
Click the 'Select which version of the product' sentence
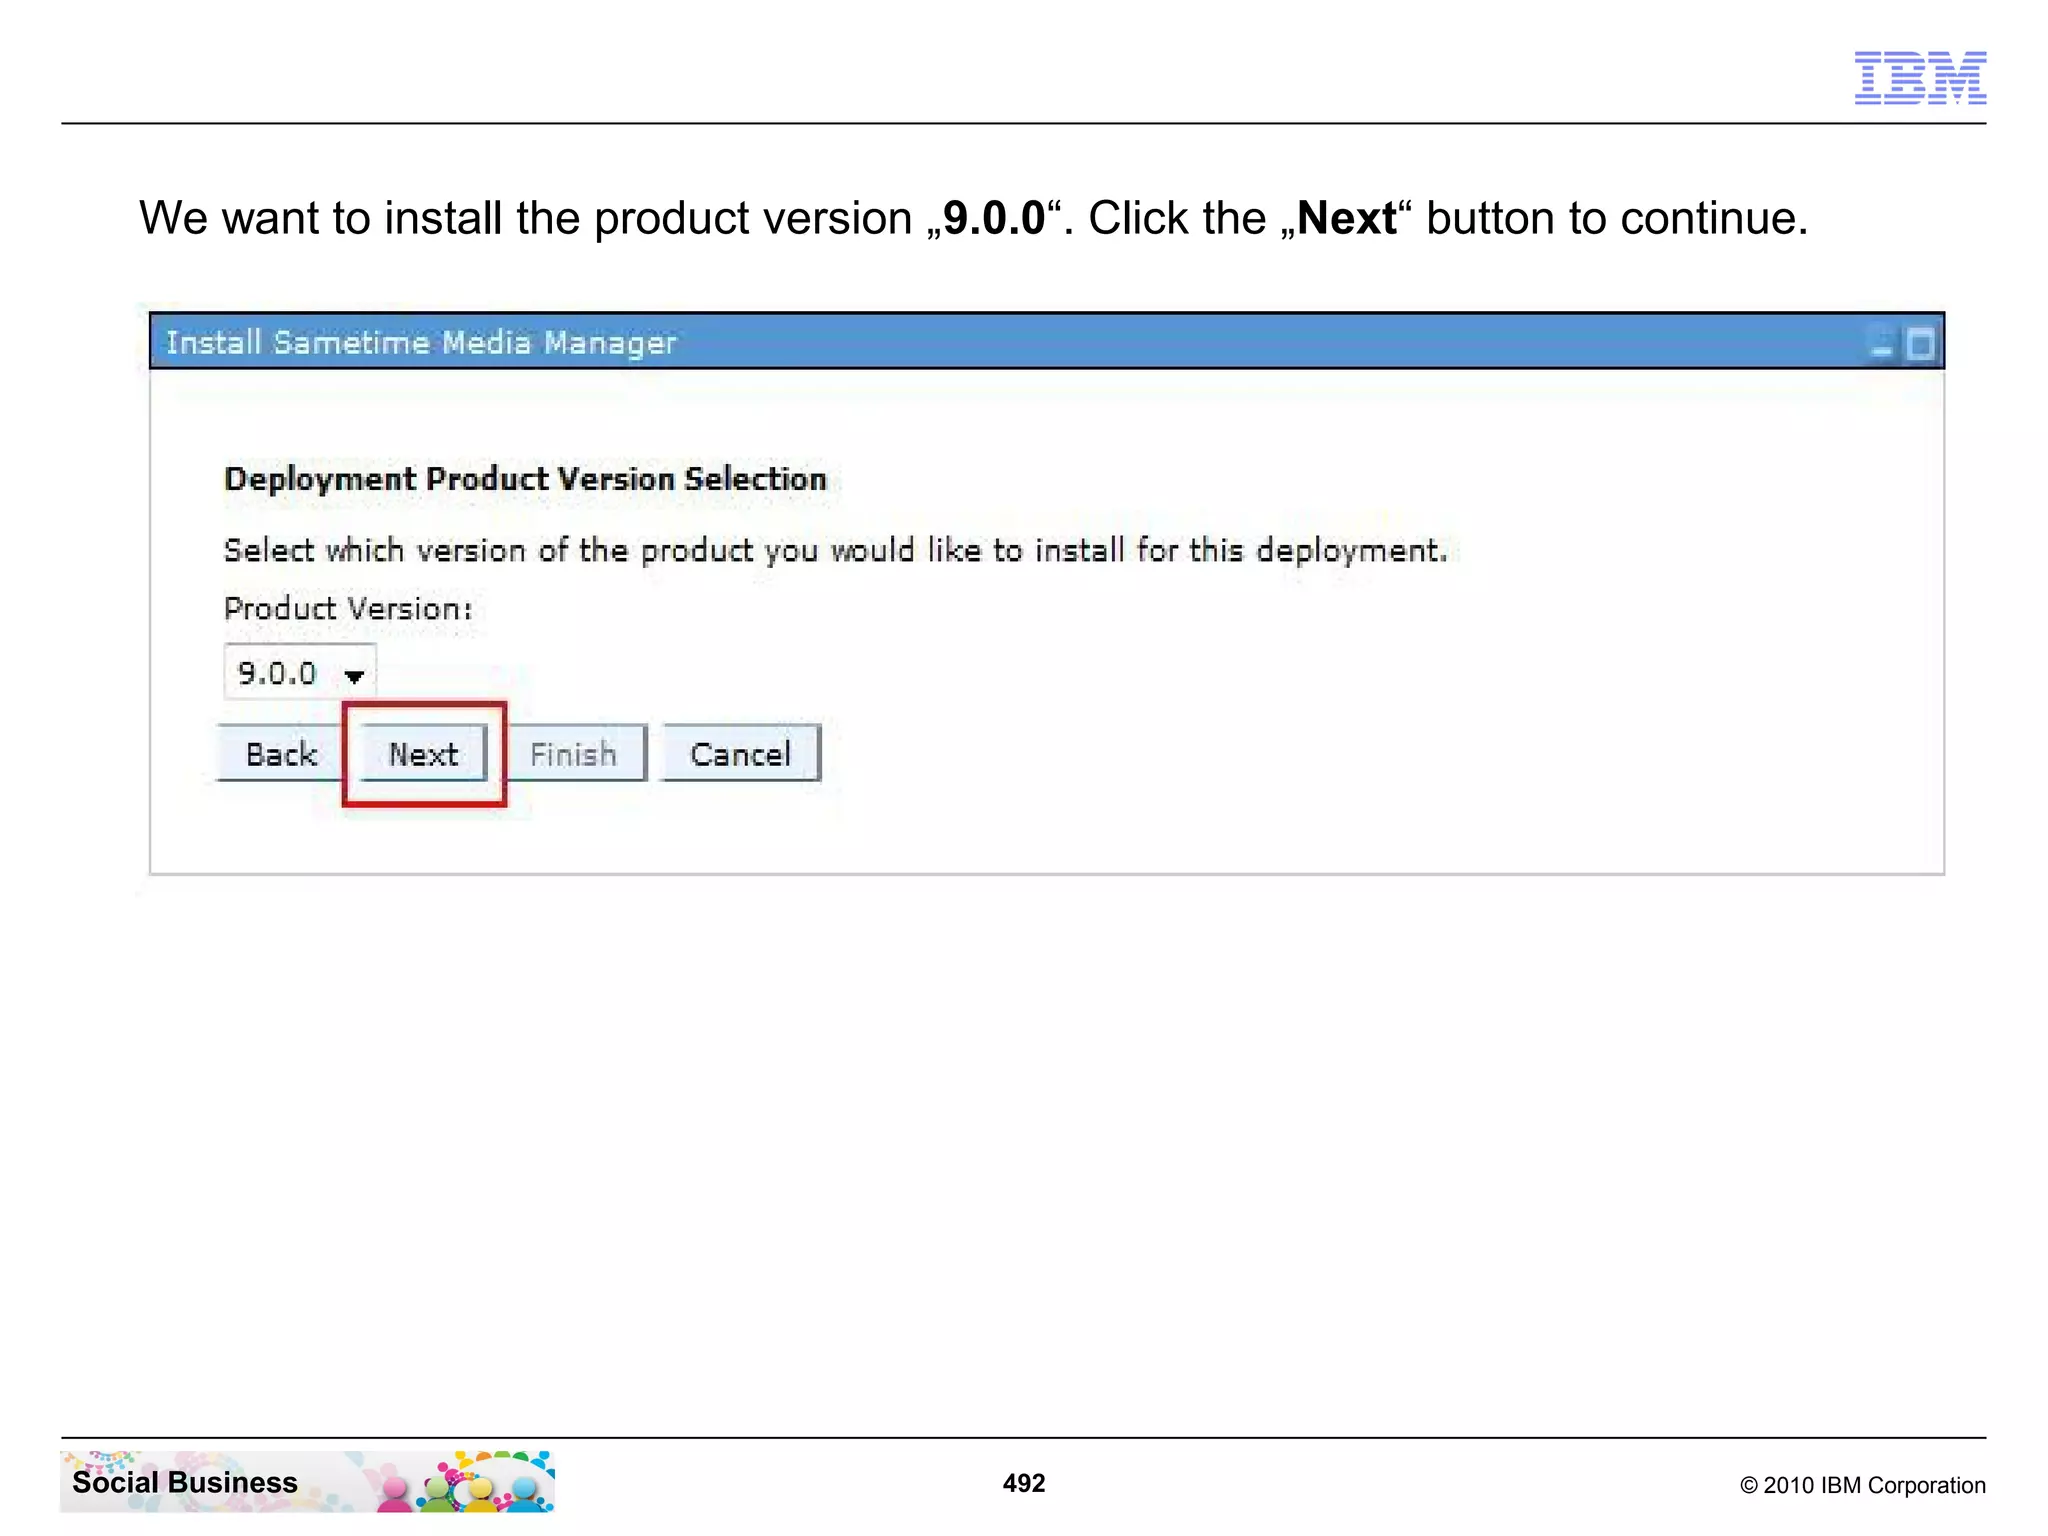(835, 551)
